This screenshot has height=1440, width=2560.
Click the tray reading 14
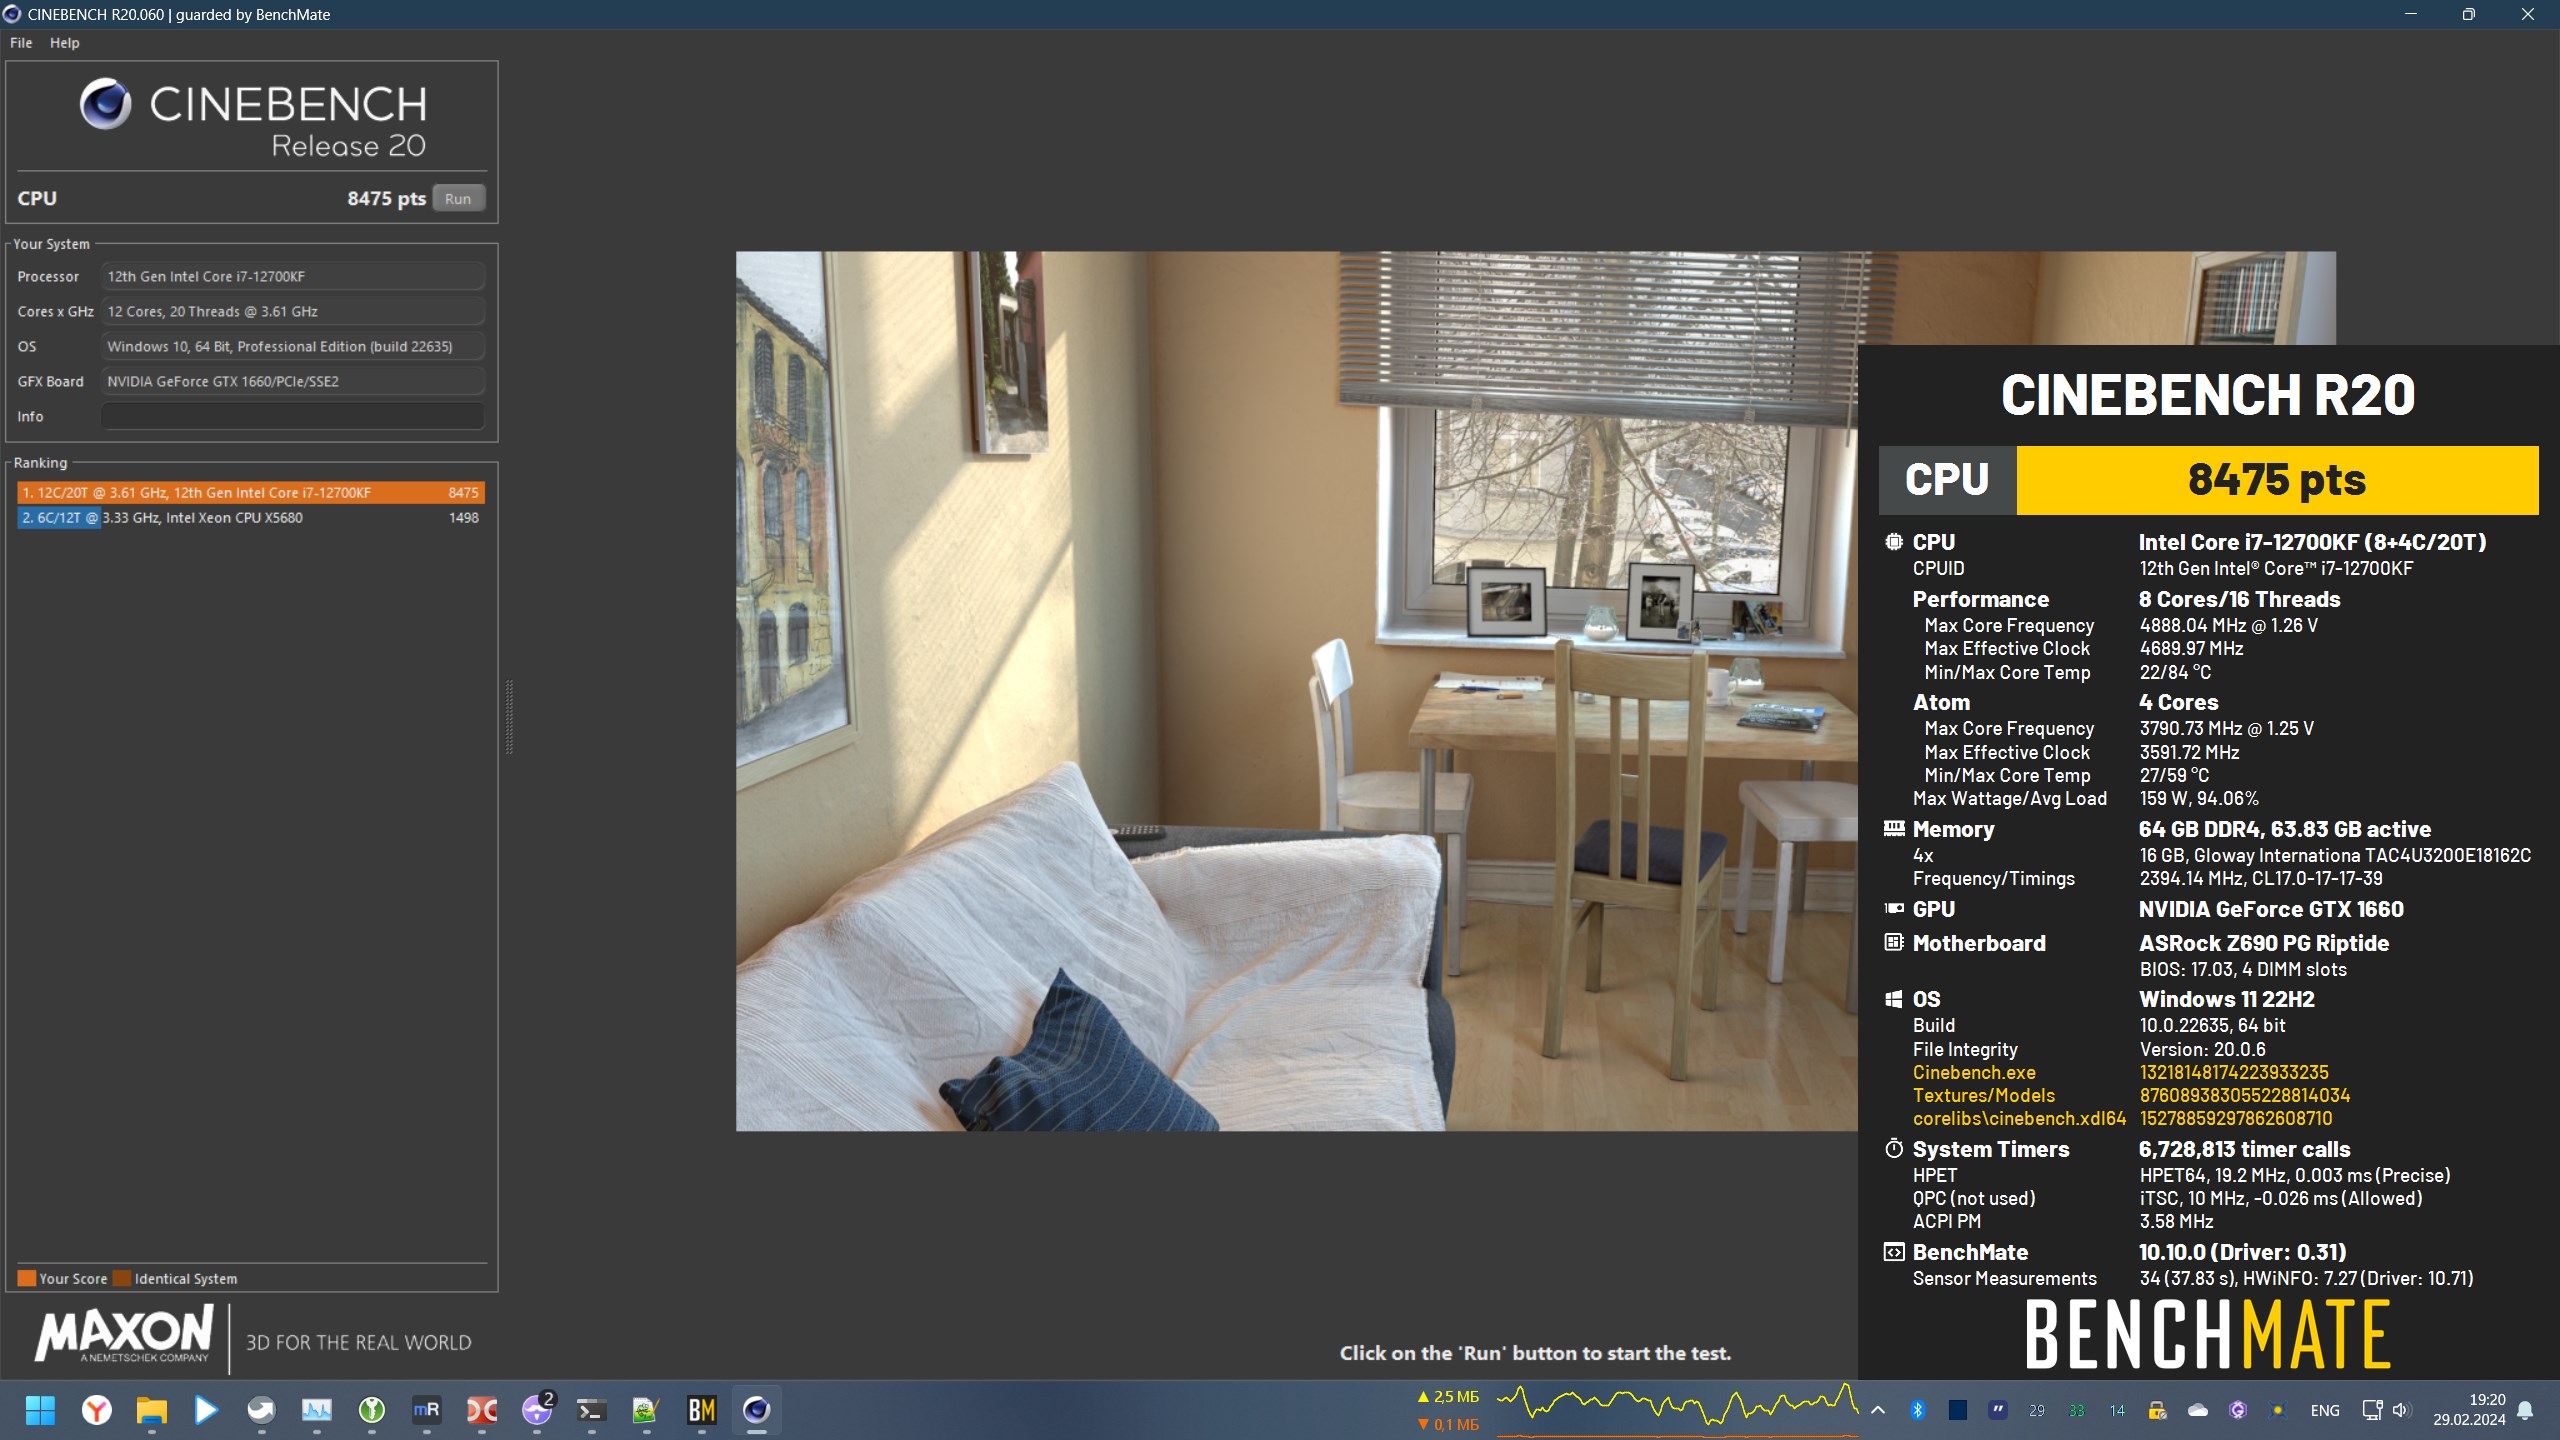[x=2117, y=1410]
